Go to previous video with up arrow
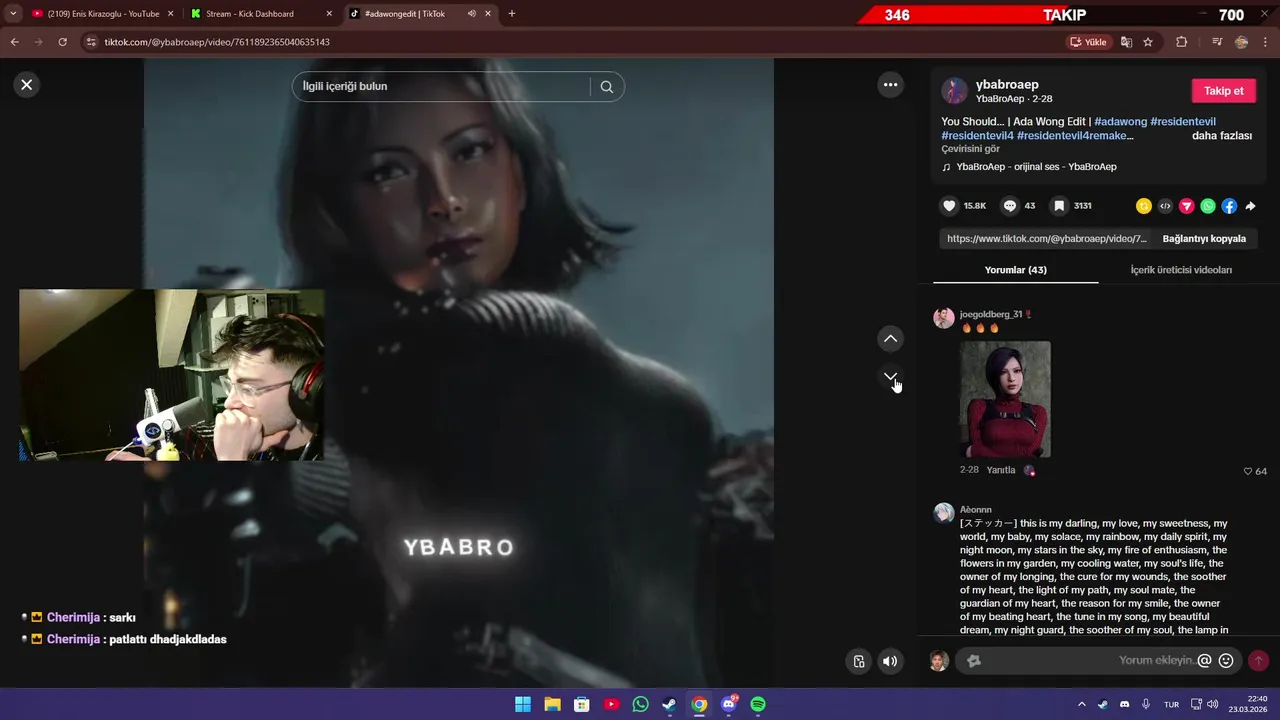The image size is (1280, 720). tap(890, 339)
